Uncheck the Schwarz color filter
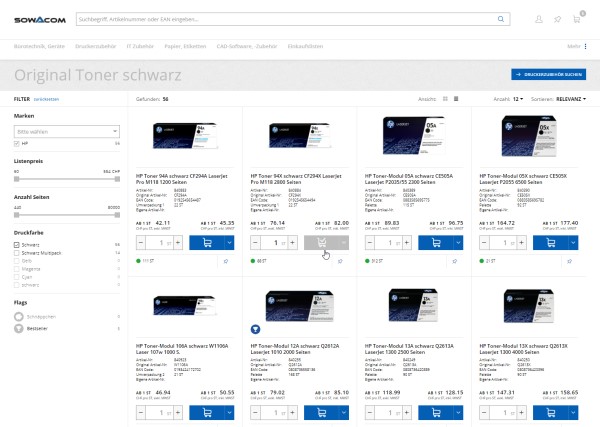The width and height of the screenshot is (600, 427). pos(16,245)
